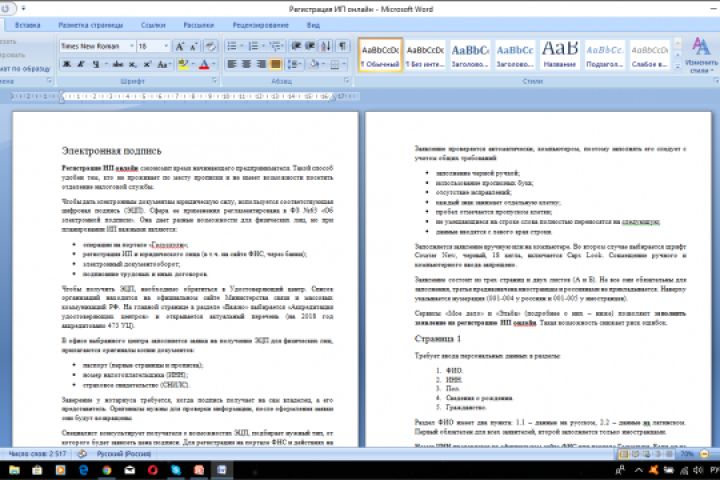
Task: Open the Opera browser from the taskbar
Action: (152, 470)
